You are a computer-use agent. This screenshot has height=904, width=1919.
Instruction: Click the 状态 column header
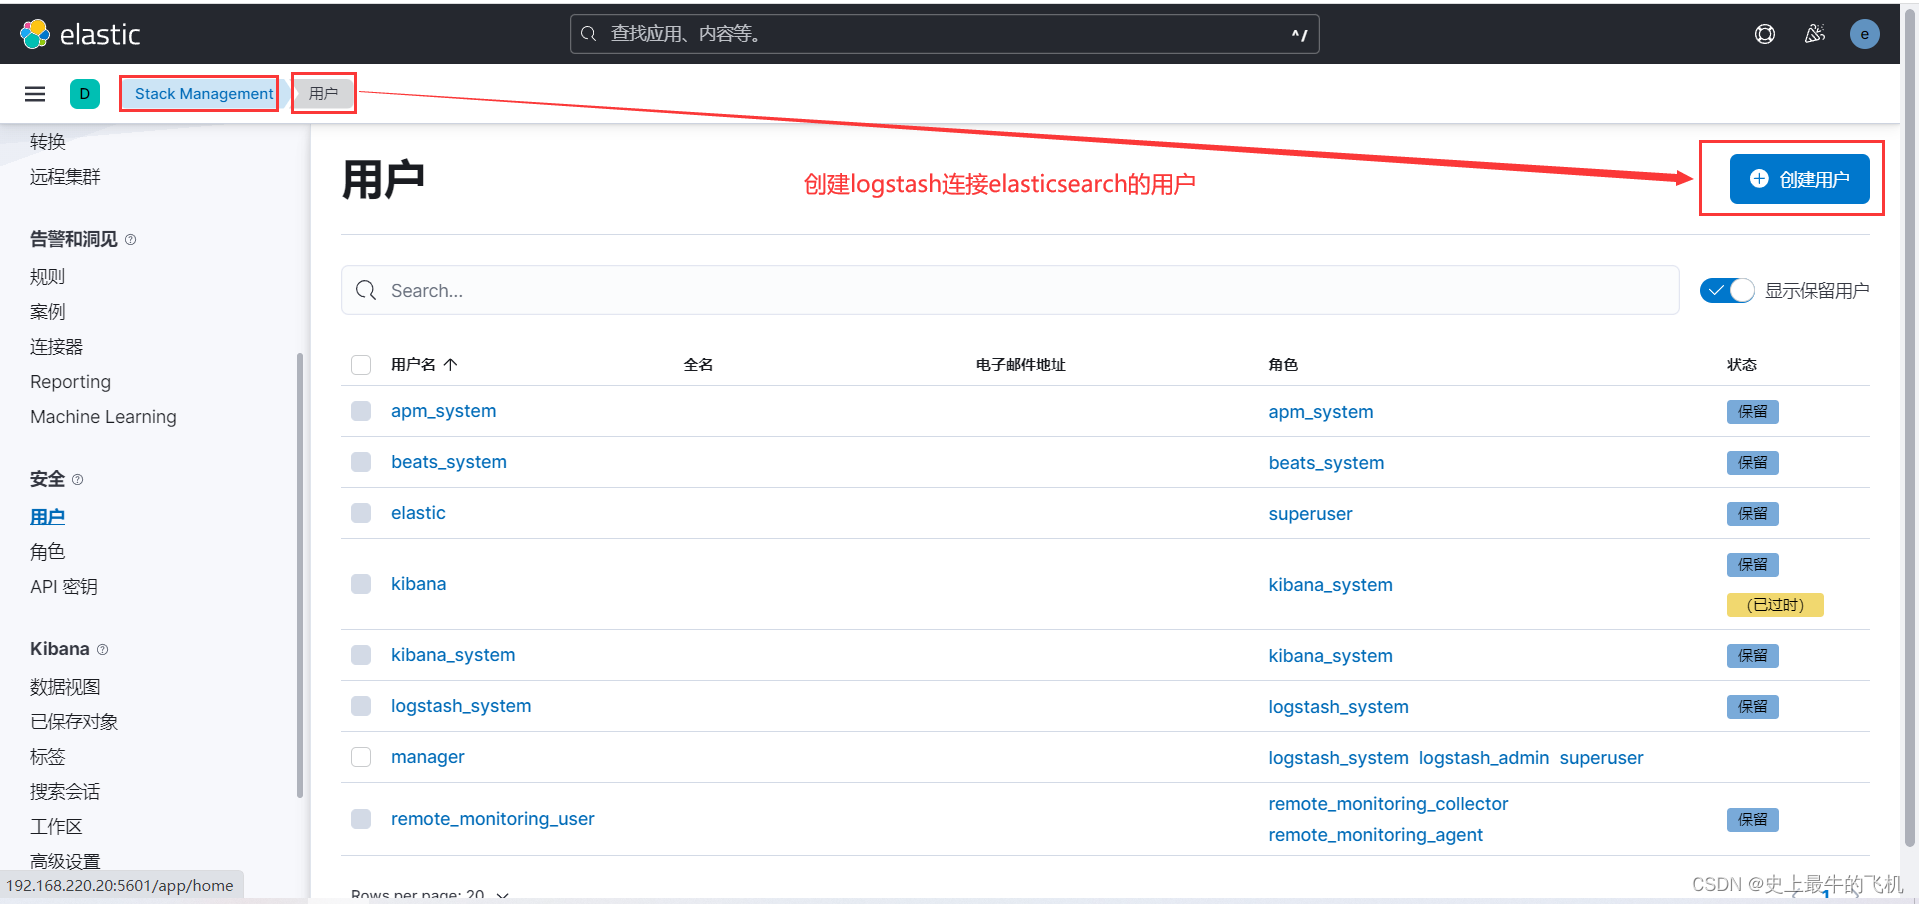pos(1741,365)
